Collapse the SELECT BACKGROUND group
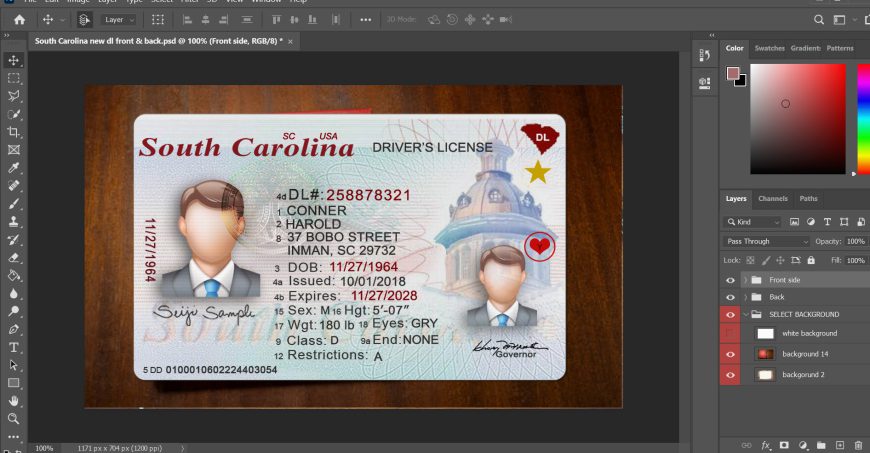This screenshot has width=870, height=453. pyautogui.click(x=746, y=315)
